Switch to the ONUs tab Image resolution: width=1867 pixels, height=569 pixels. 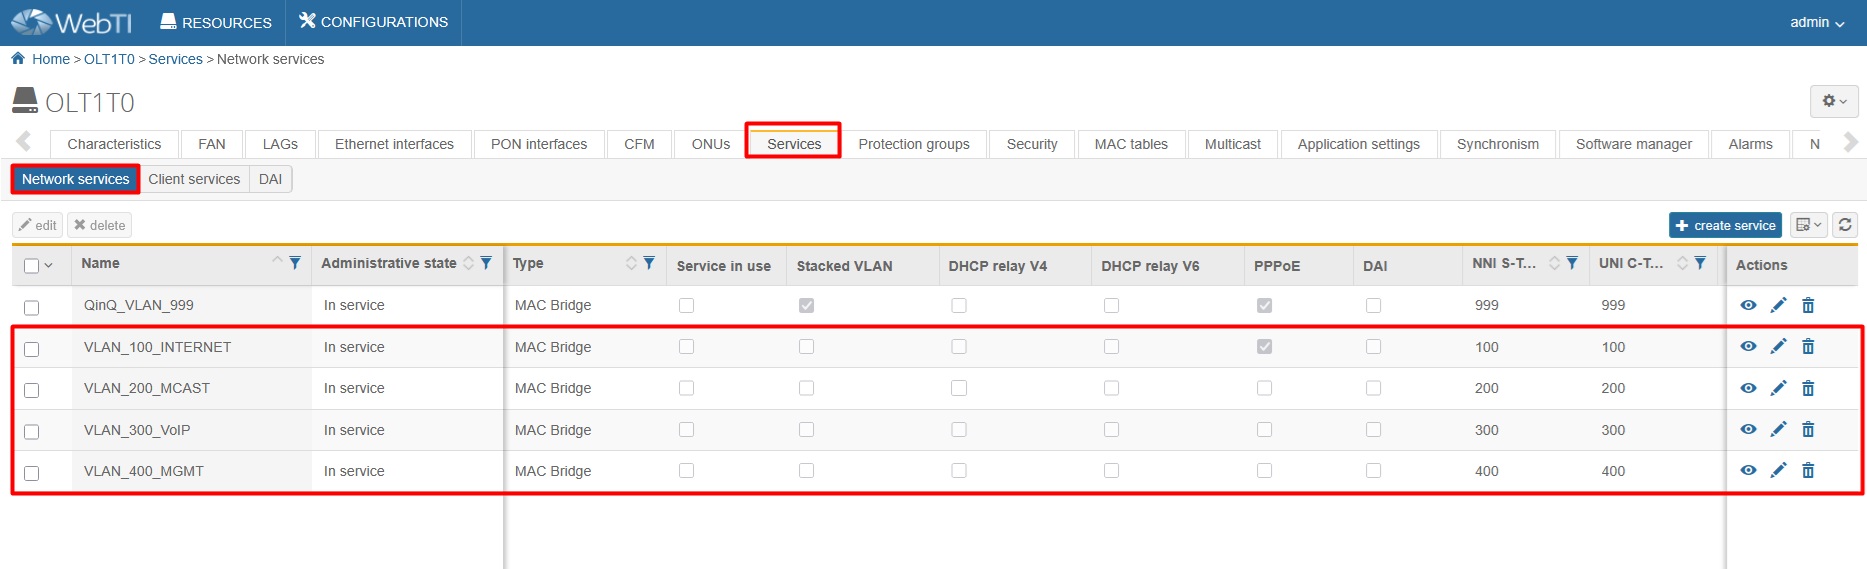710,144
